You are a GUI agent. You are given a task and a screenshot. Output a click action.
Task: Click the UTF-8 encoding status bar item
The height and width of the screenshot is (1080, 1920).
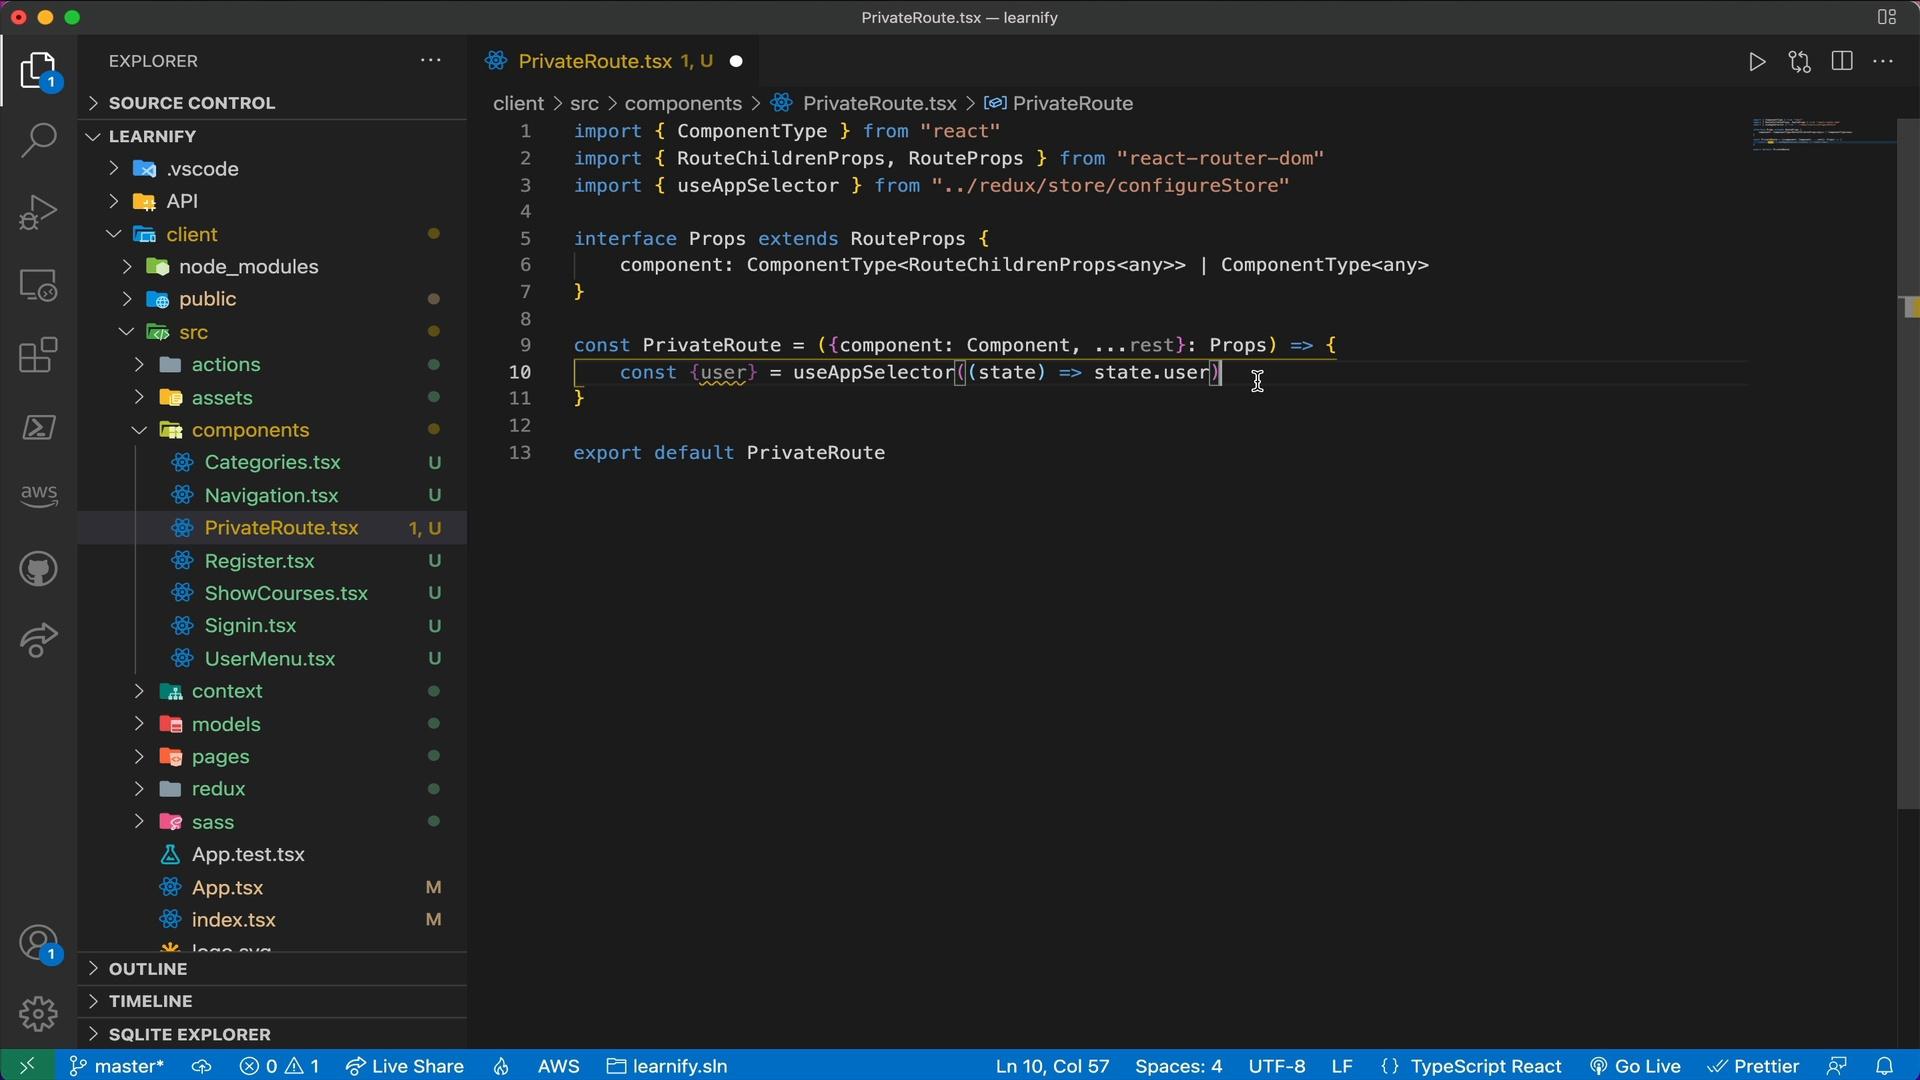1276,1065
